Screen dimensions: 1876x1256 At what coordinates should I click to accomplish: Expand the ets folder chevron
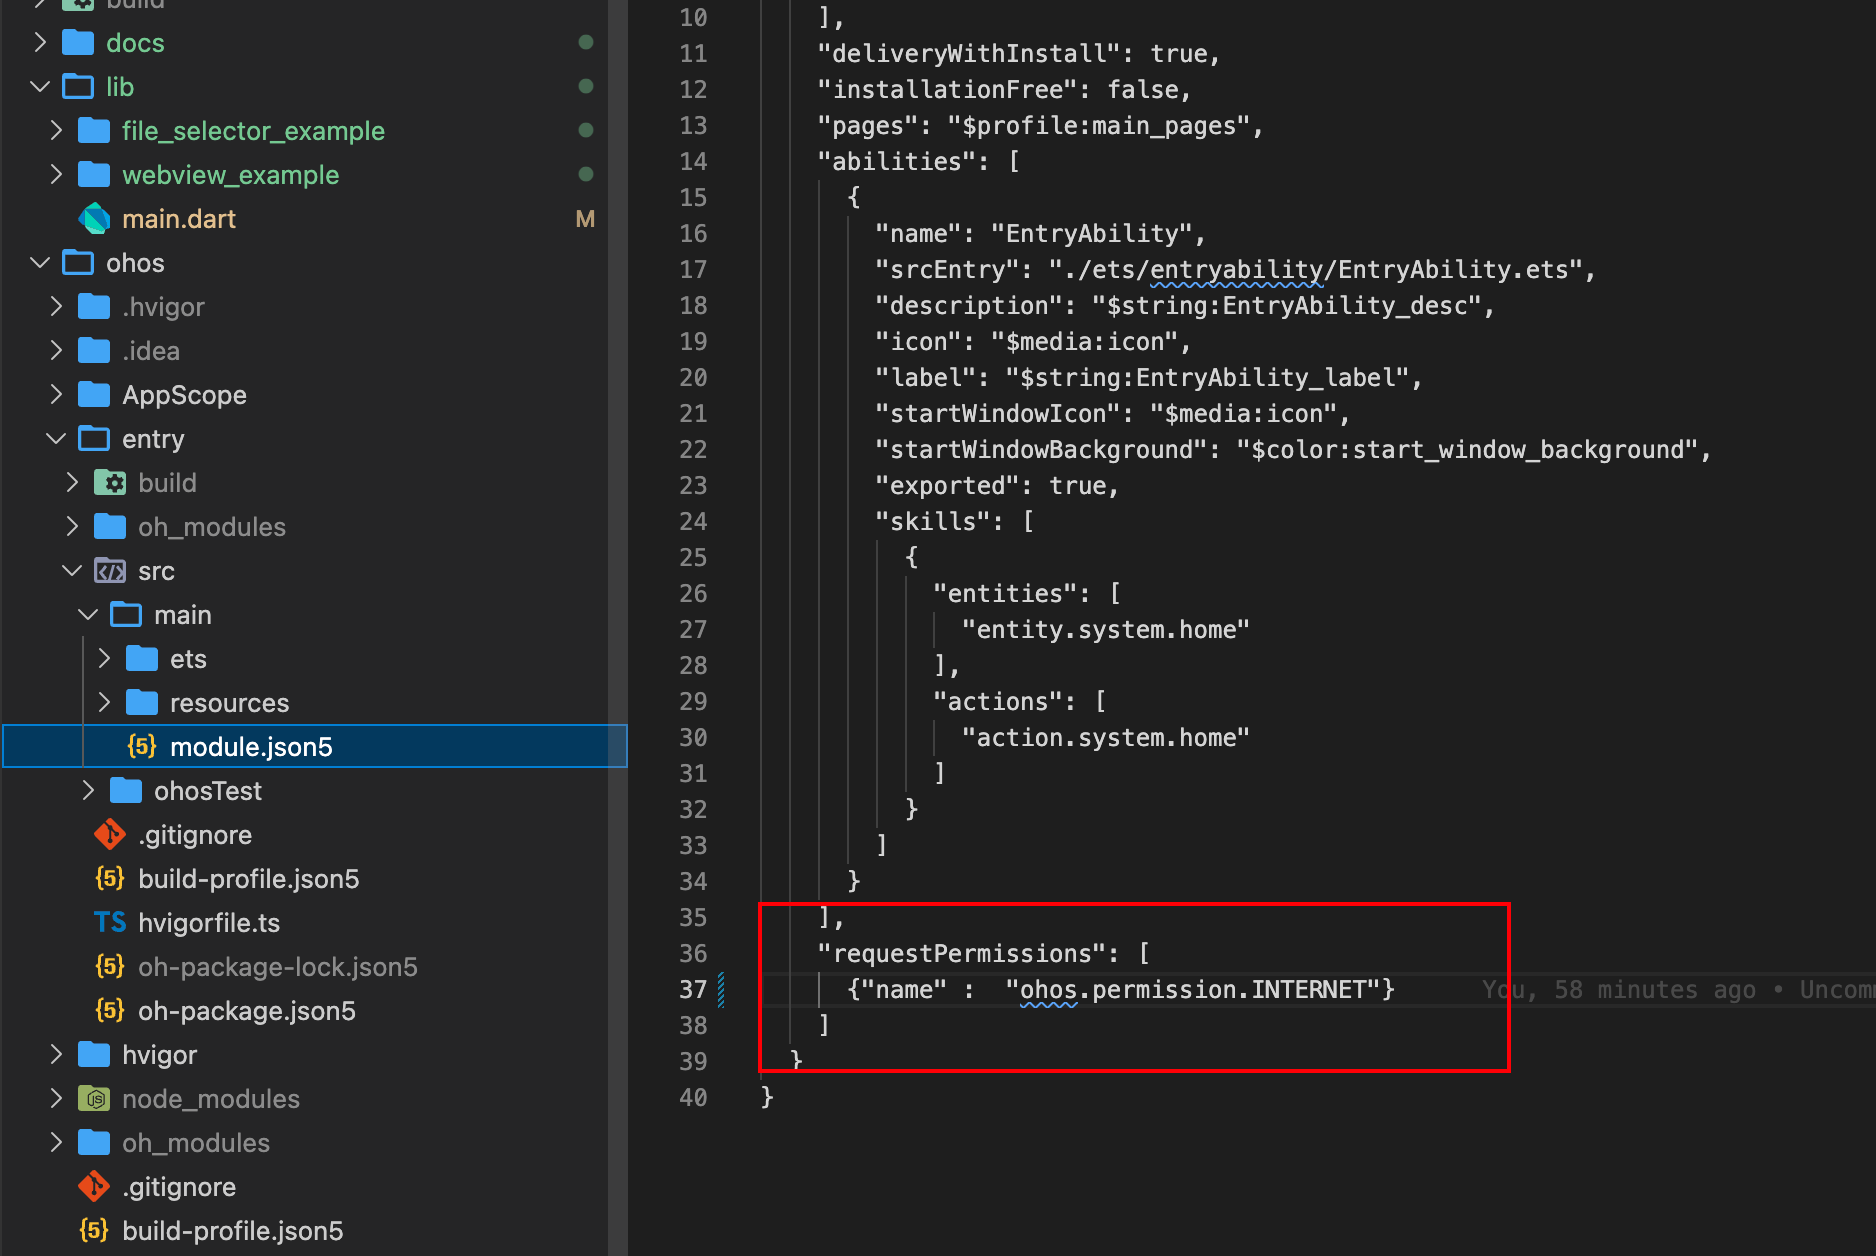point(104,659)
